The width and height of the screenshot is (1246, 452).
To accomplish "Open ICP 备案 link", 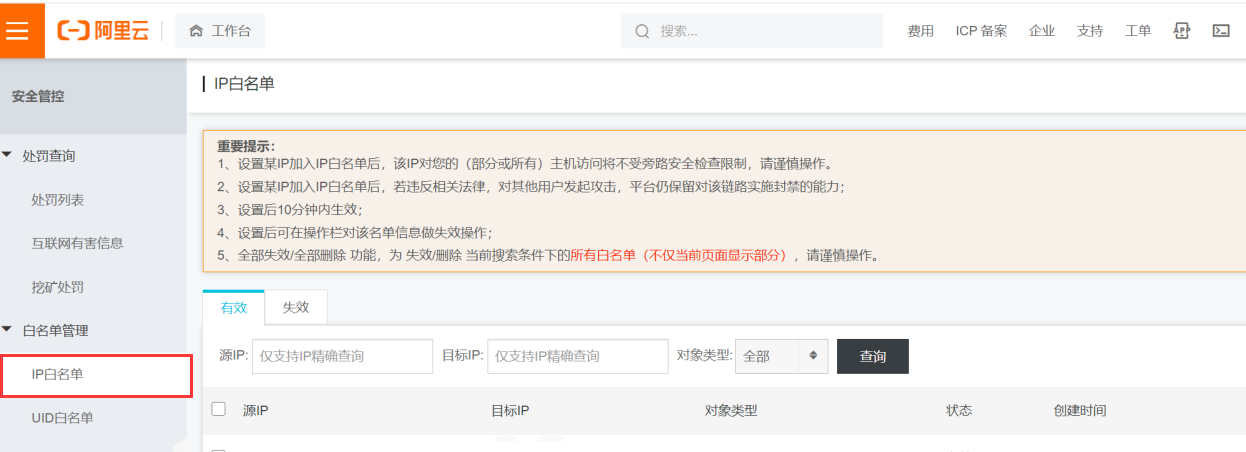I will click(981, 31).
